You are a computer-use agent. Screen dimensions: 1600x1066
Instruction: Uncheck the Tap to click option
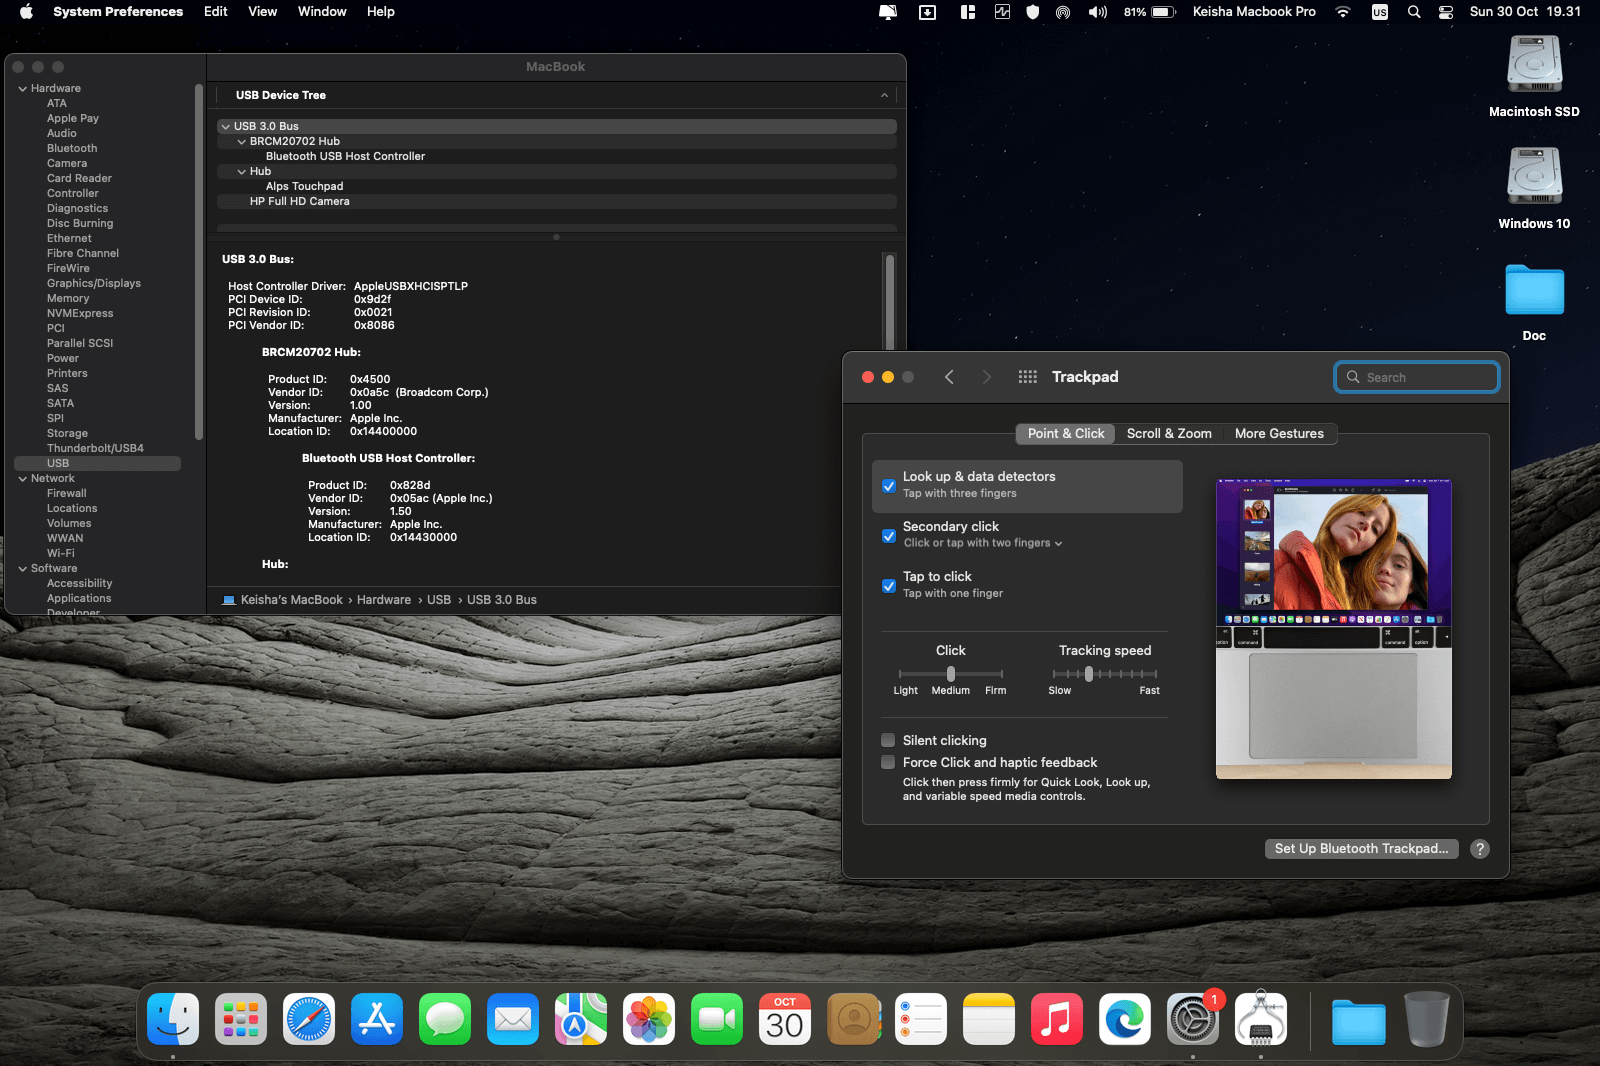[889, 586]
